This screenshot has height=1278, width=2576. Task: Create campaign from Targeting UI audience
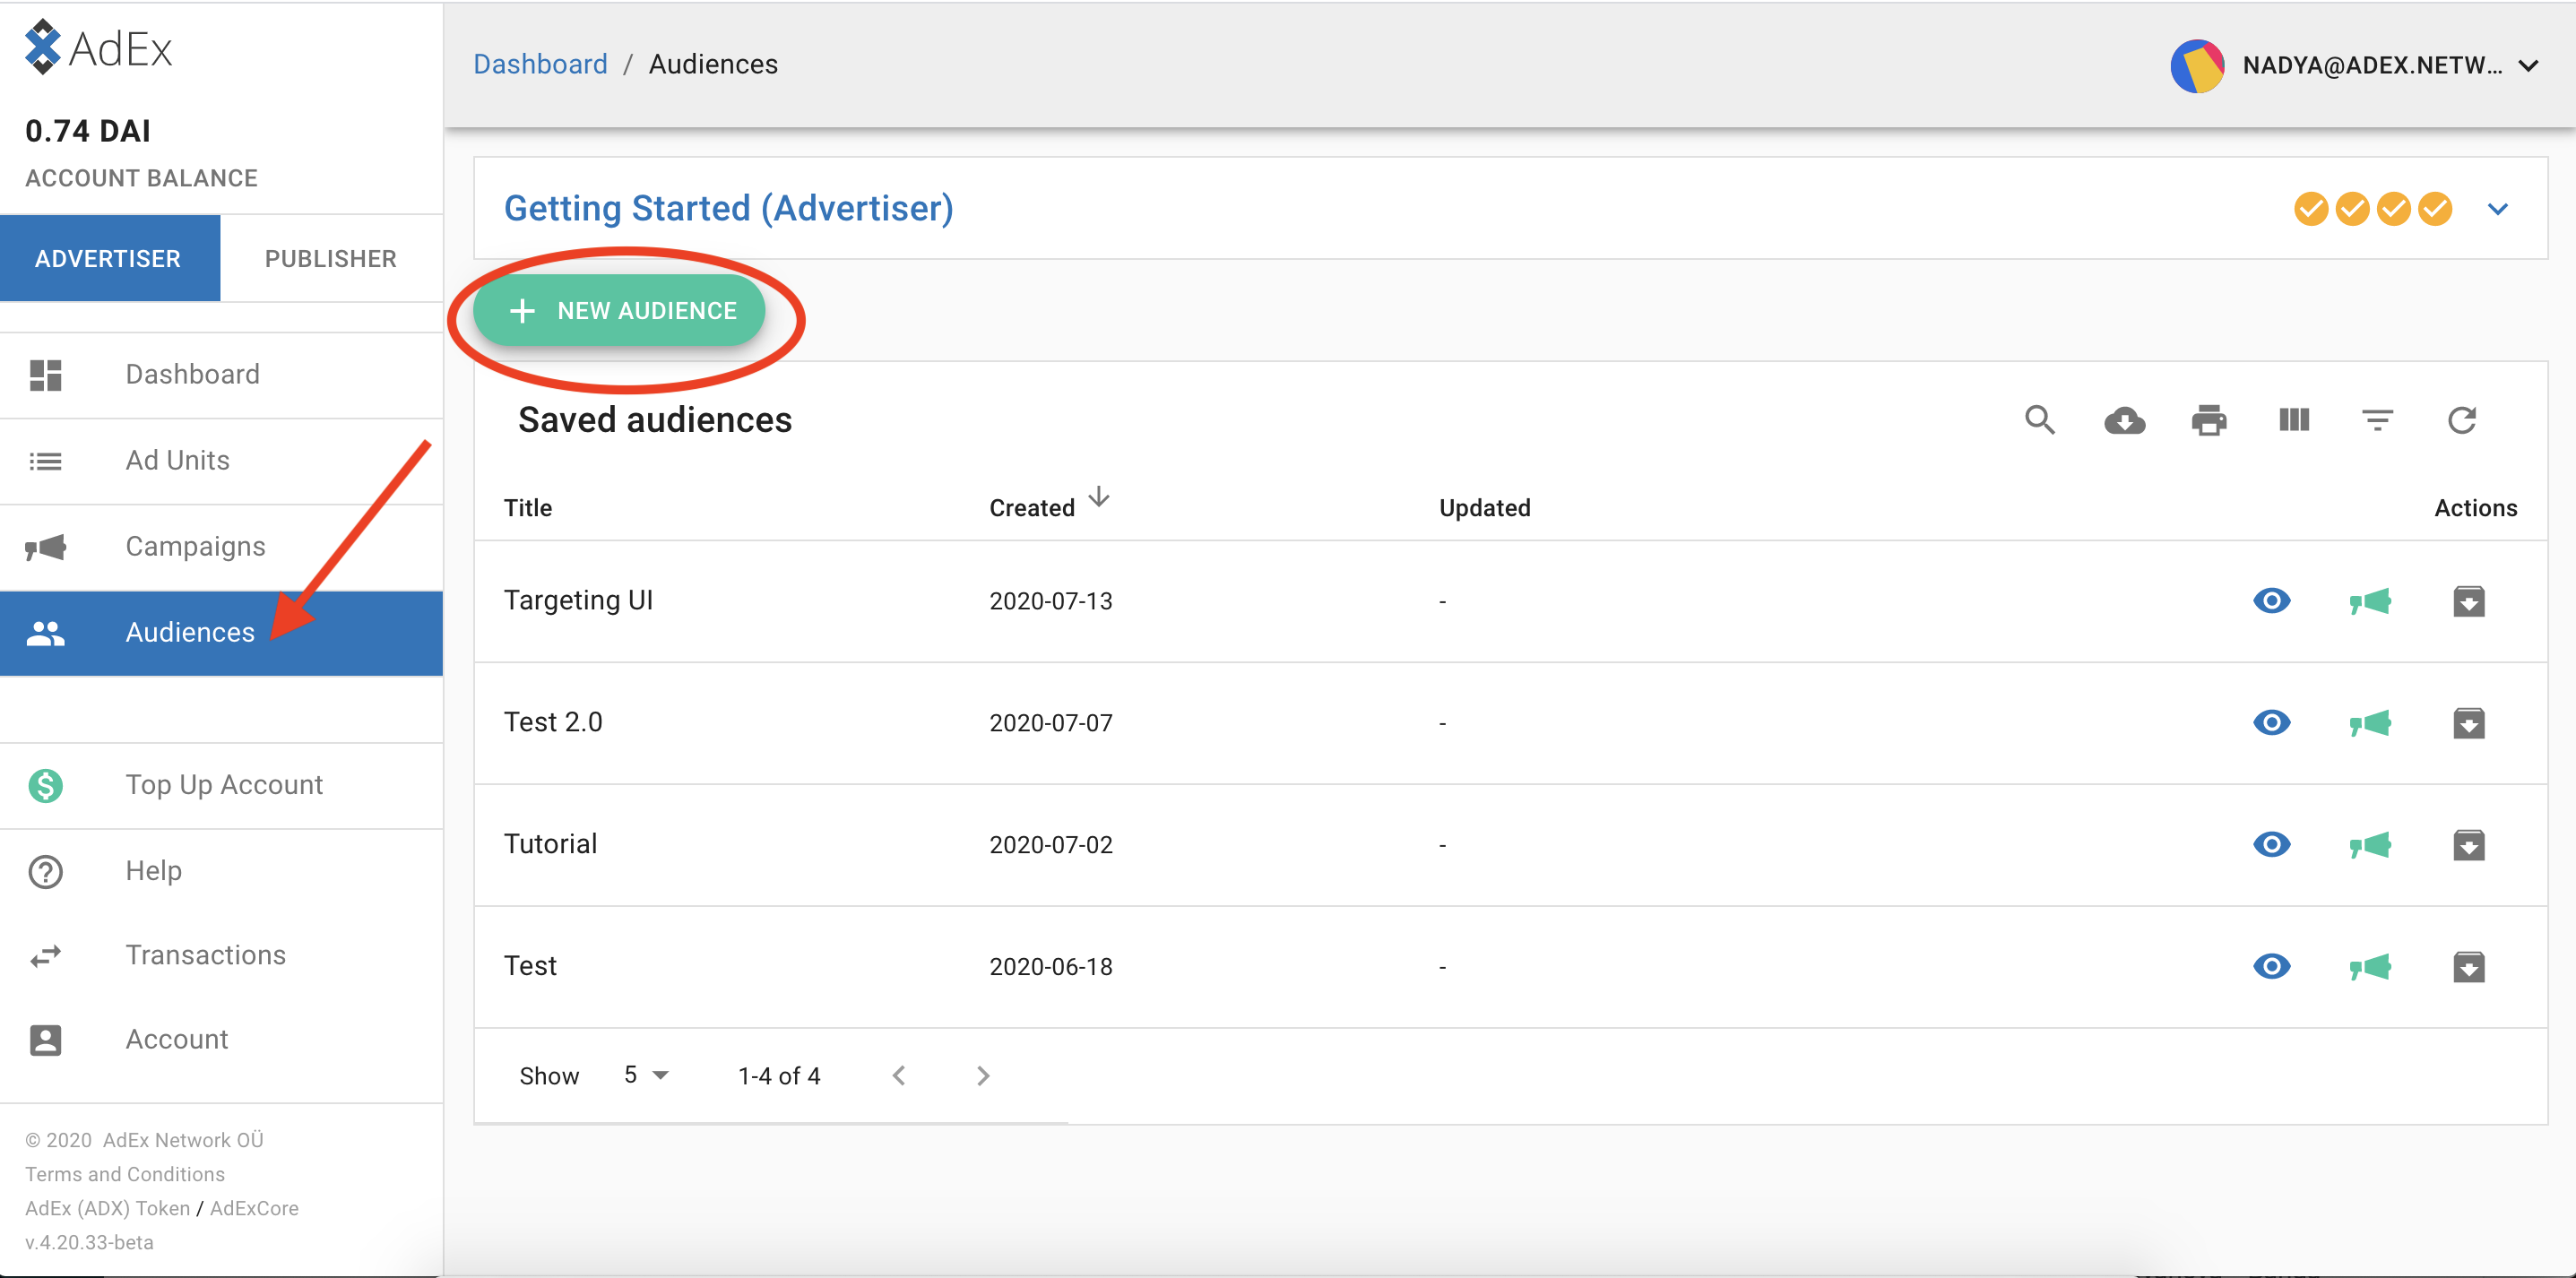(x=2370, y=602)
